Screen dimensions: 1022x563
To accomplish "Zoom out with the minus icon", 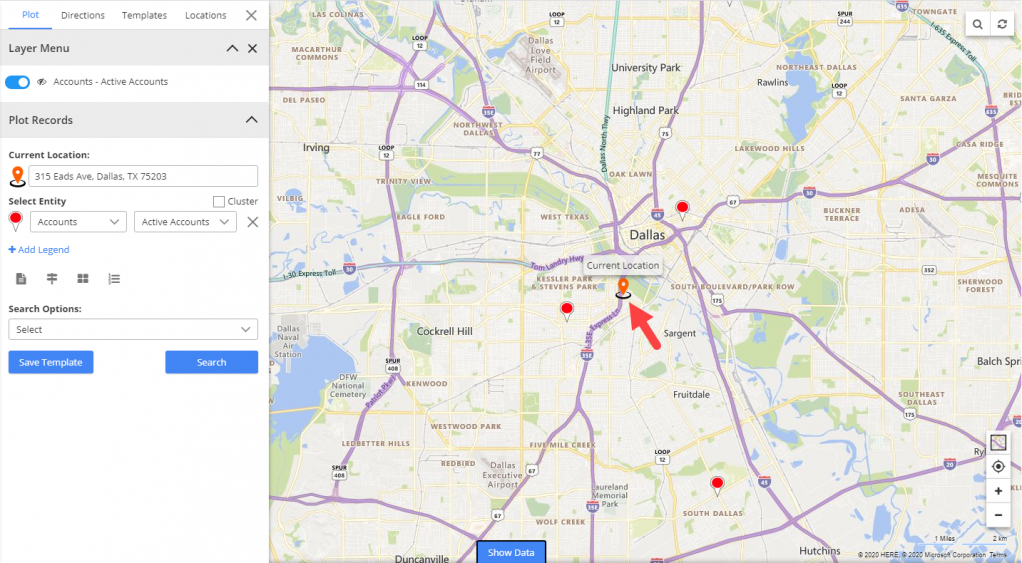I will [998, 515].
